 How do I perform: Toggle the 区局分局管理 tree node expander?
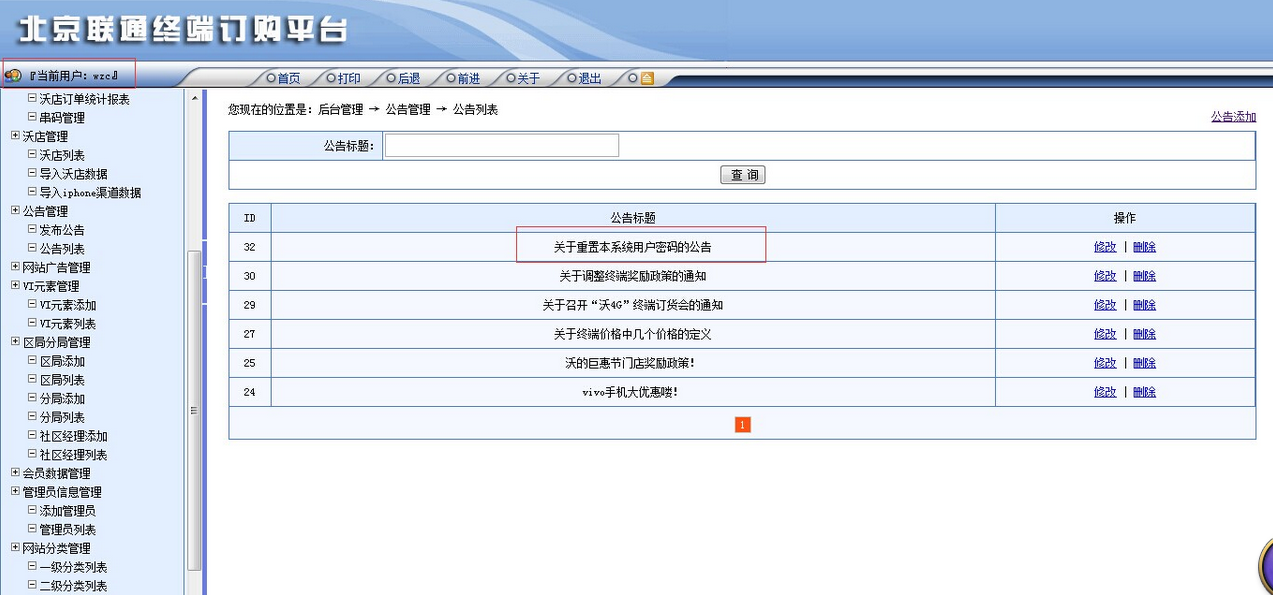click(x=15, y=341)
